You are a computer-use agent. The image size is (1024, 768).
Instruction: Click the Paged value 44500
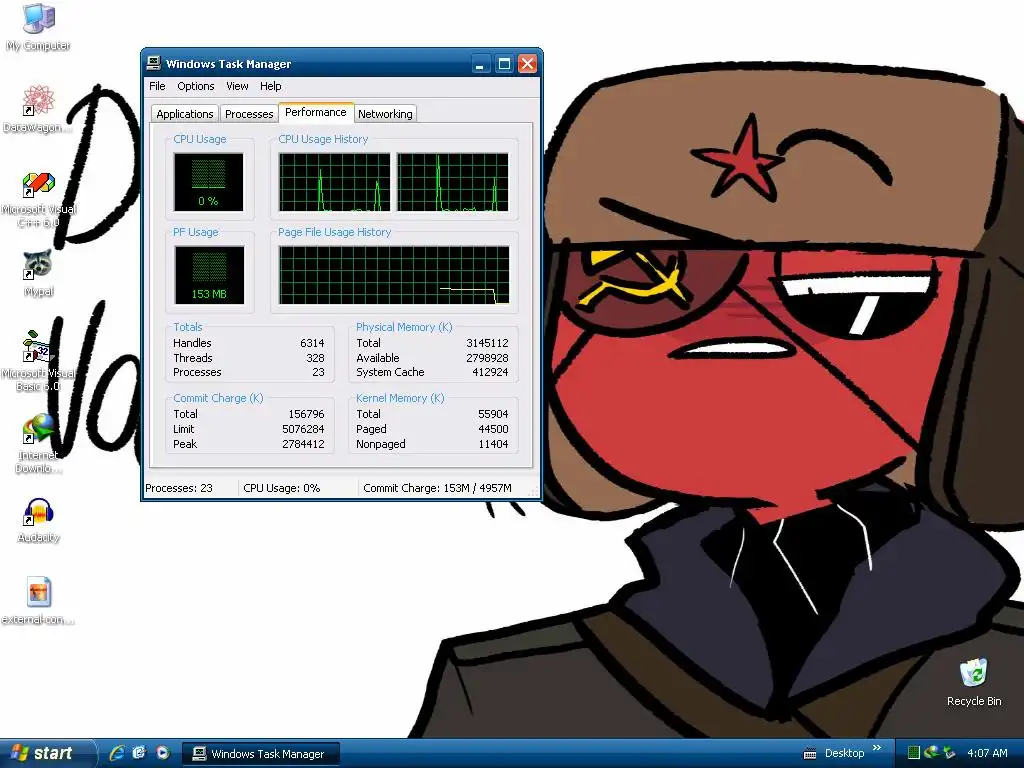(493, 429)
